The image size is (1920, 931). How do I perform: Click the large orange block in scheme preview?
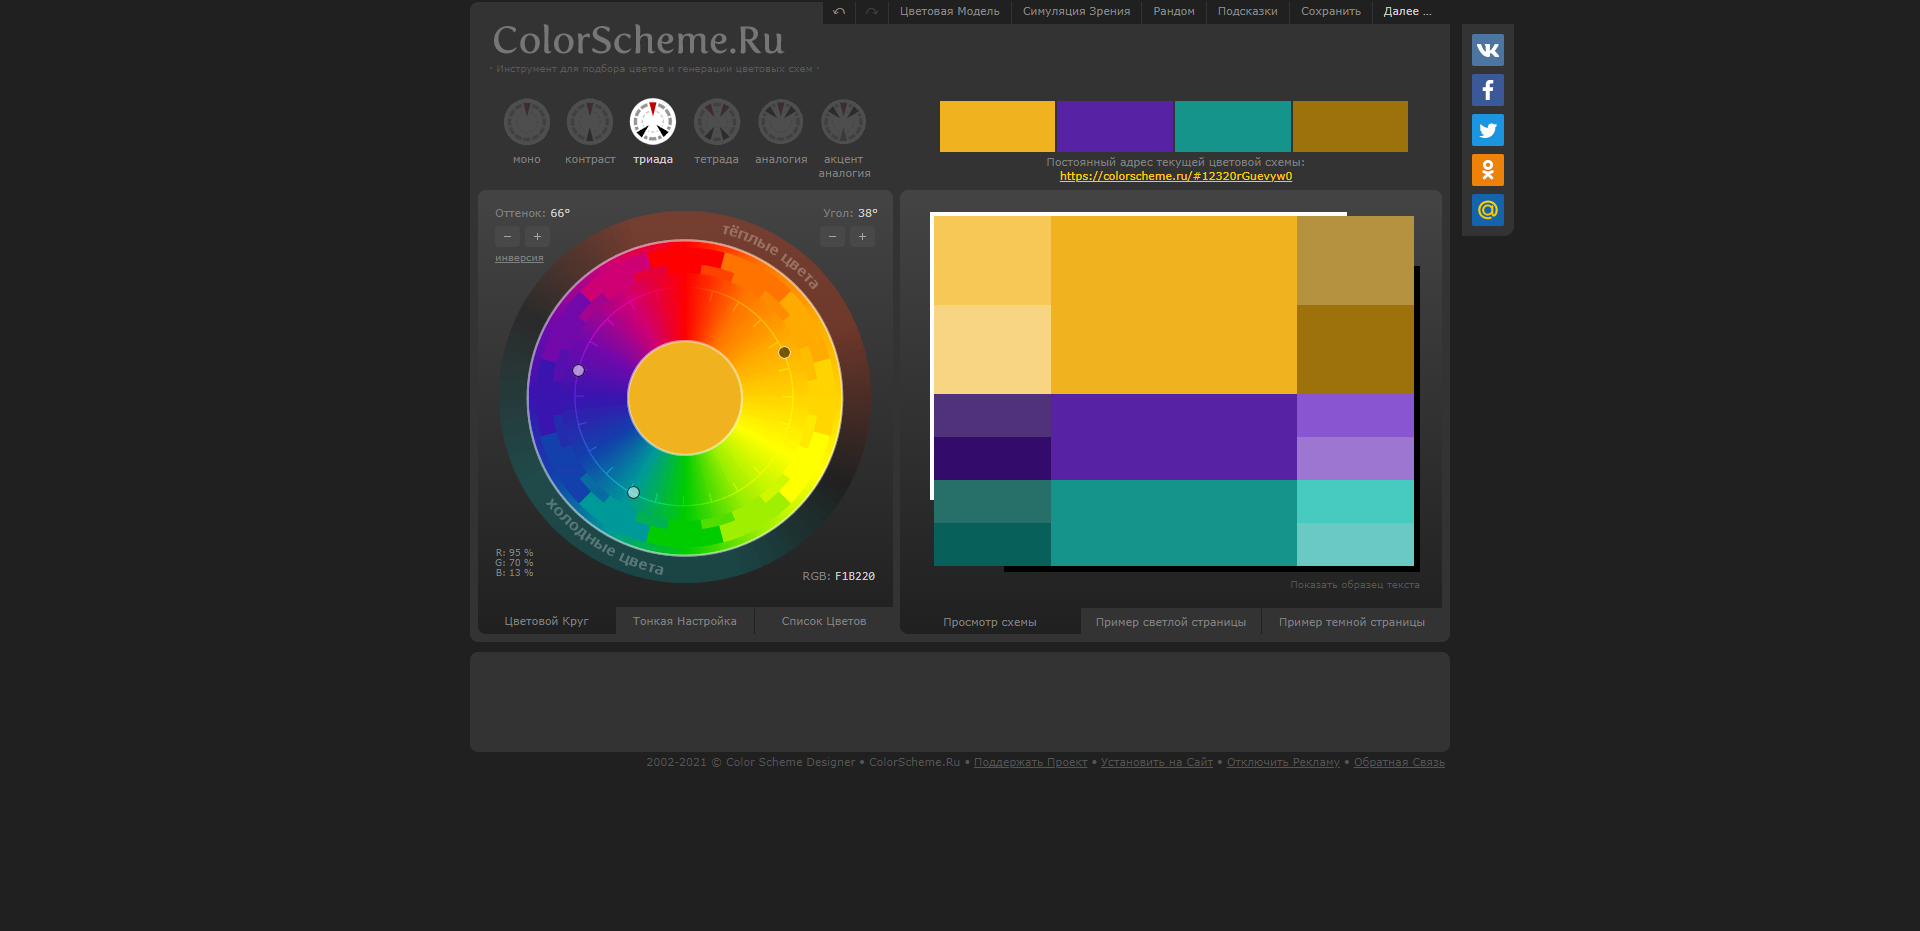1174,305
